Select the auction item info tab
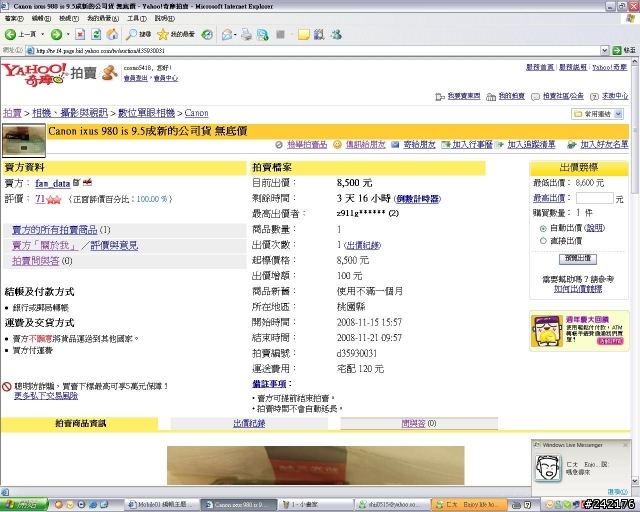The height and width of the screenshot is (512, 640). tap(80, 423)
